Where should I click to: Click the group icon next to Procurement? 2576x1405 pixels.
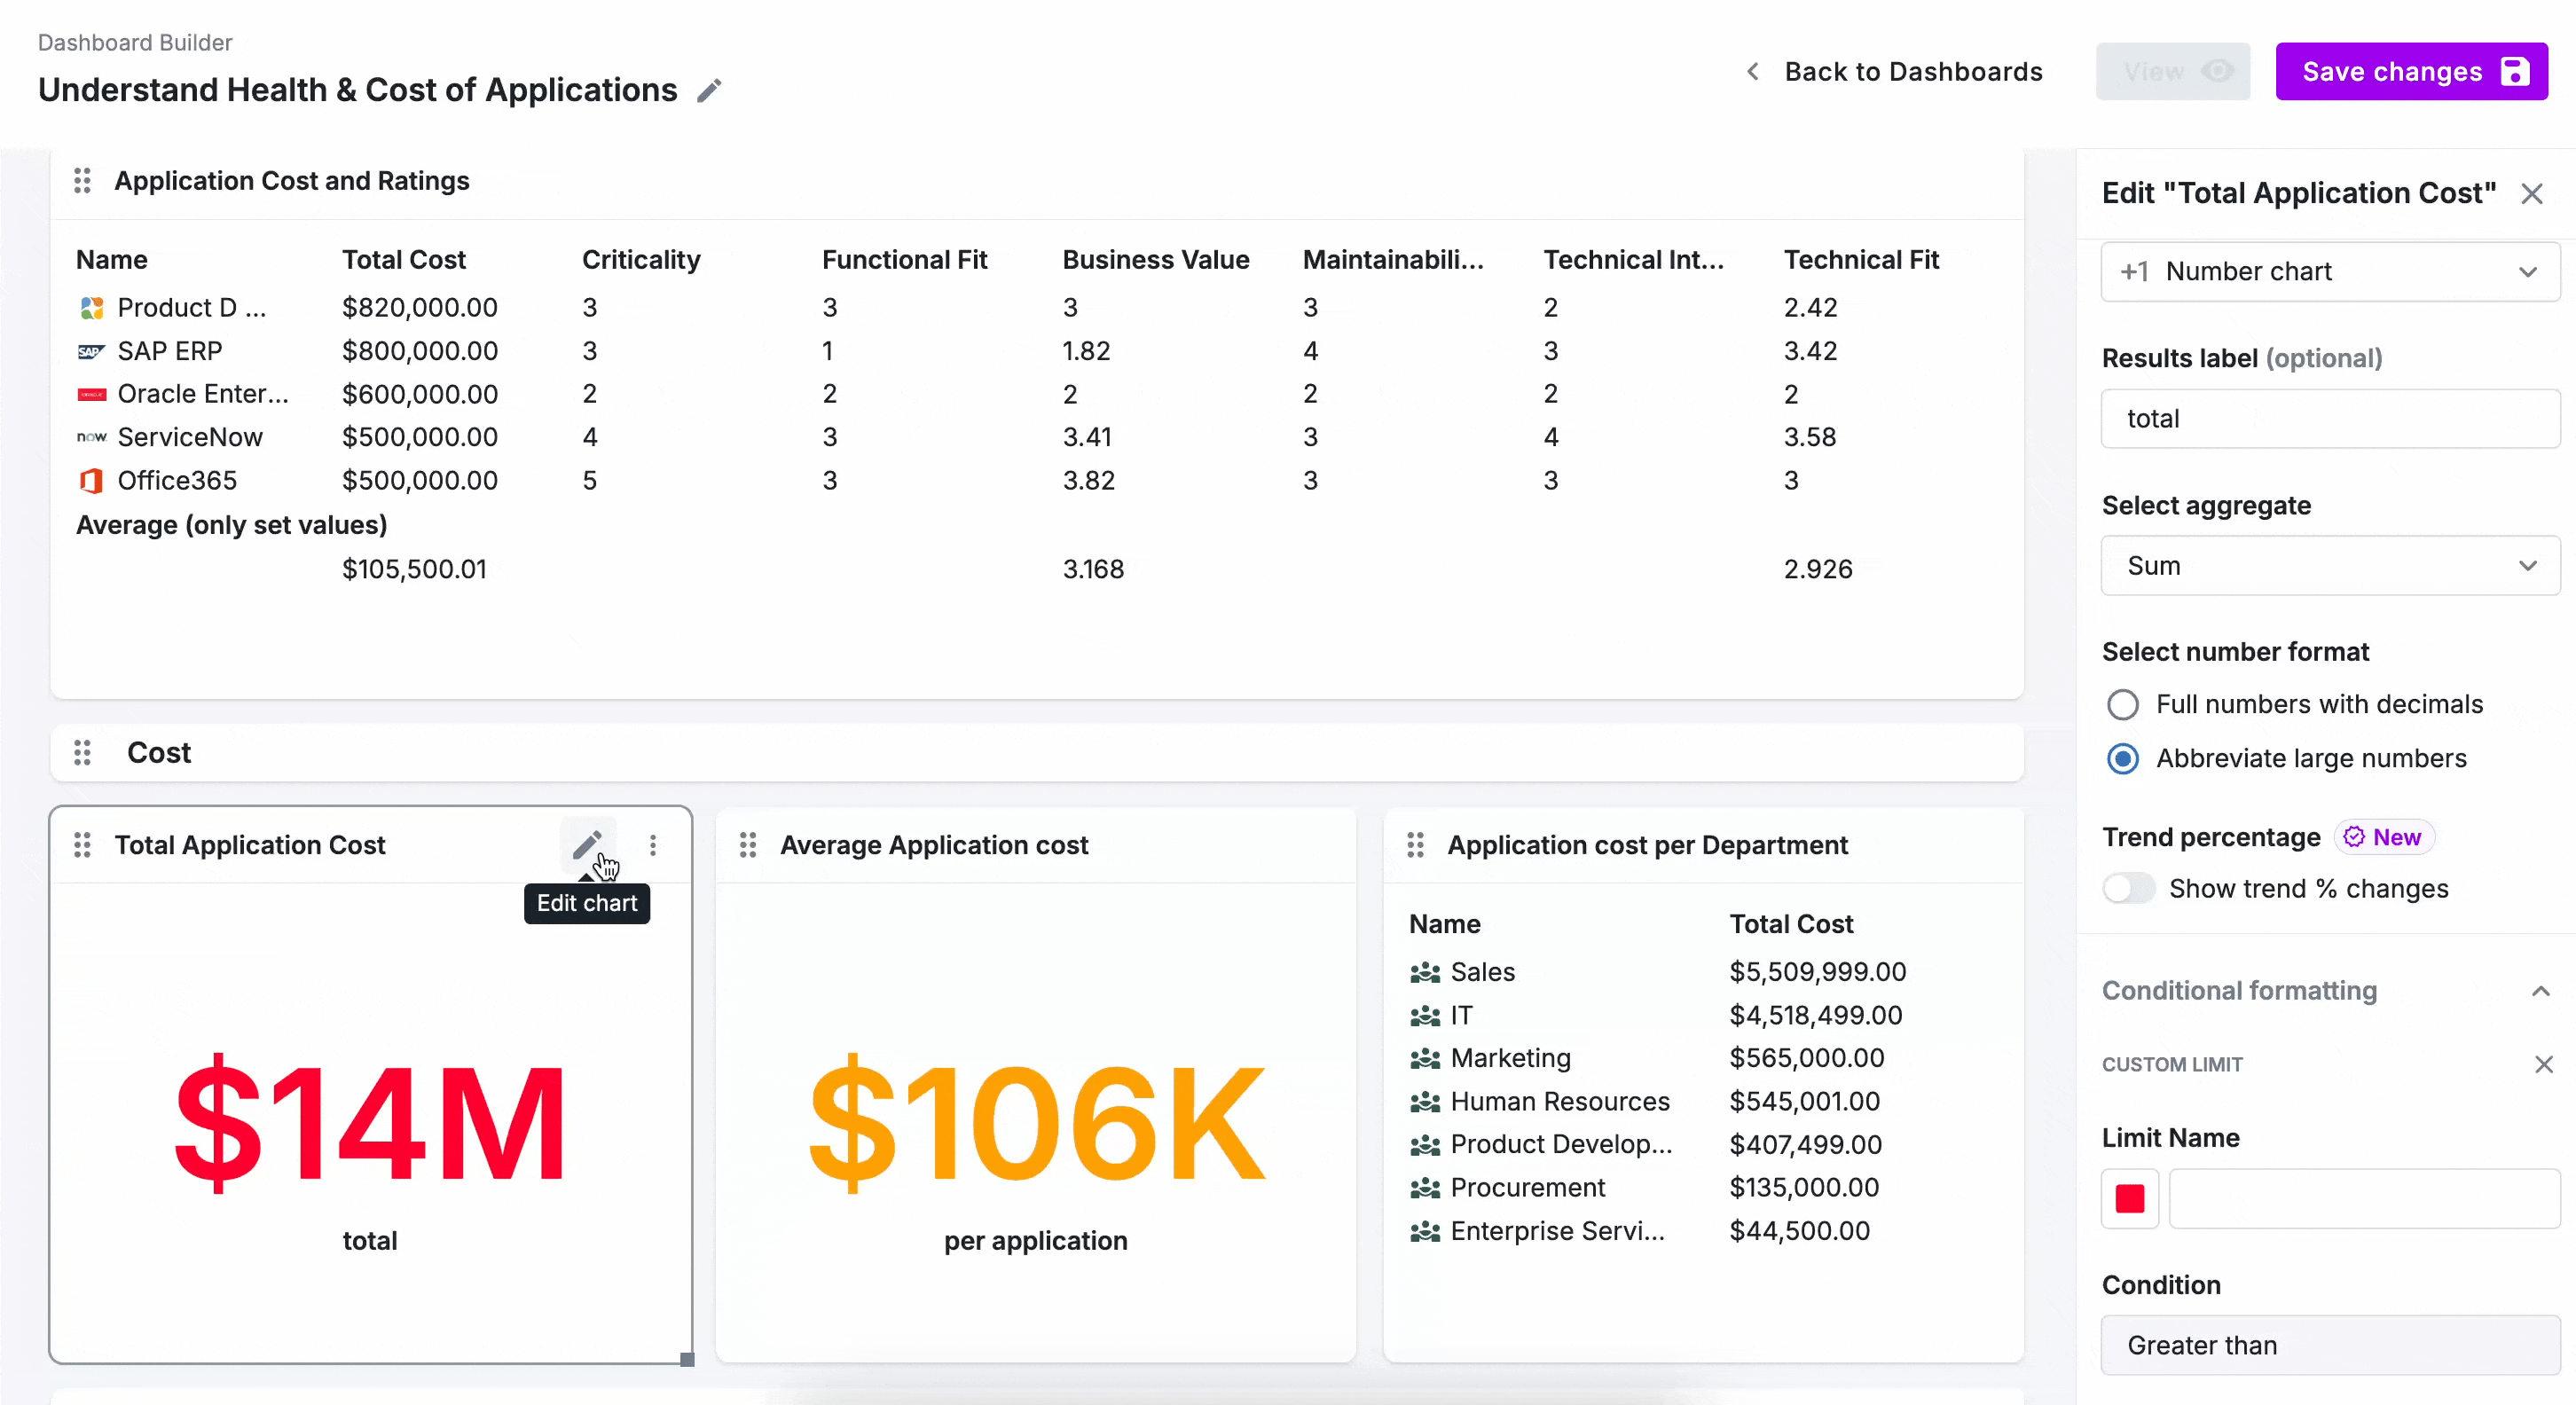tap(1425, 1188)
